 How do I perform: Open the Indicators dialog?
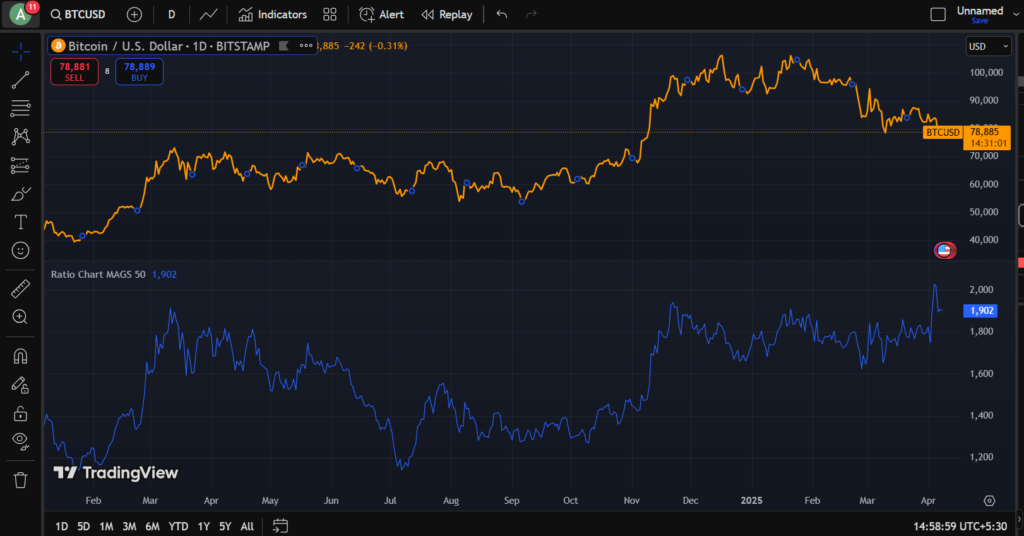click(272, 14)
